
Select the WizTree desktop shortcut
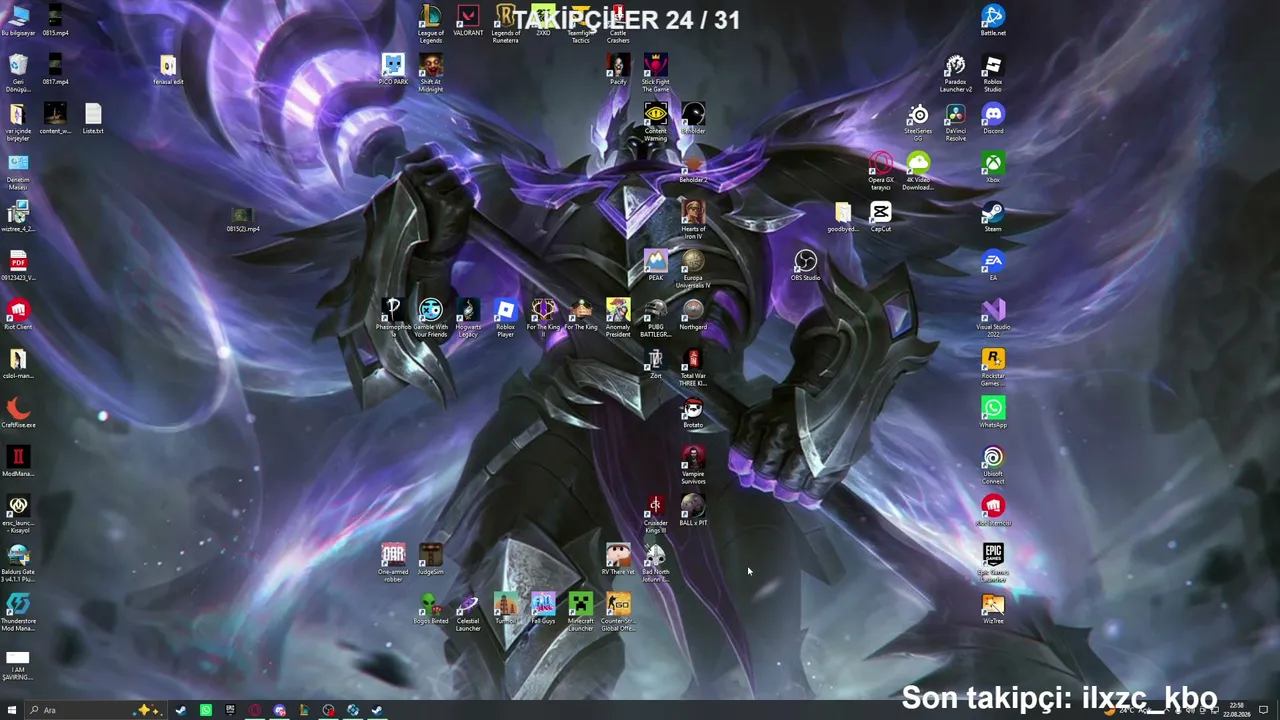pos(993,609)
